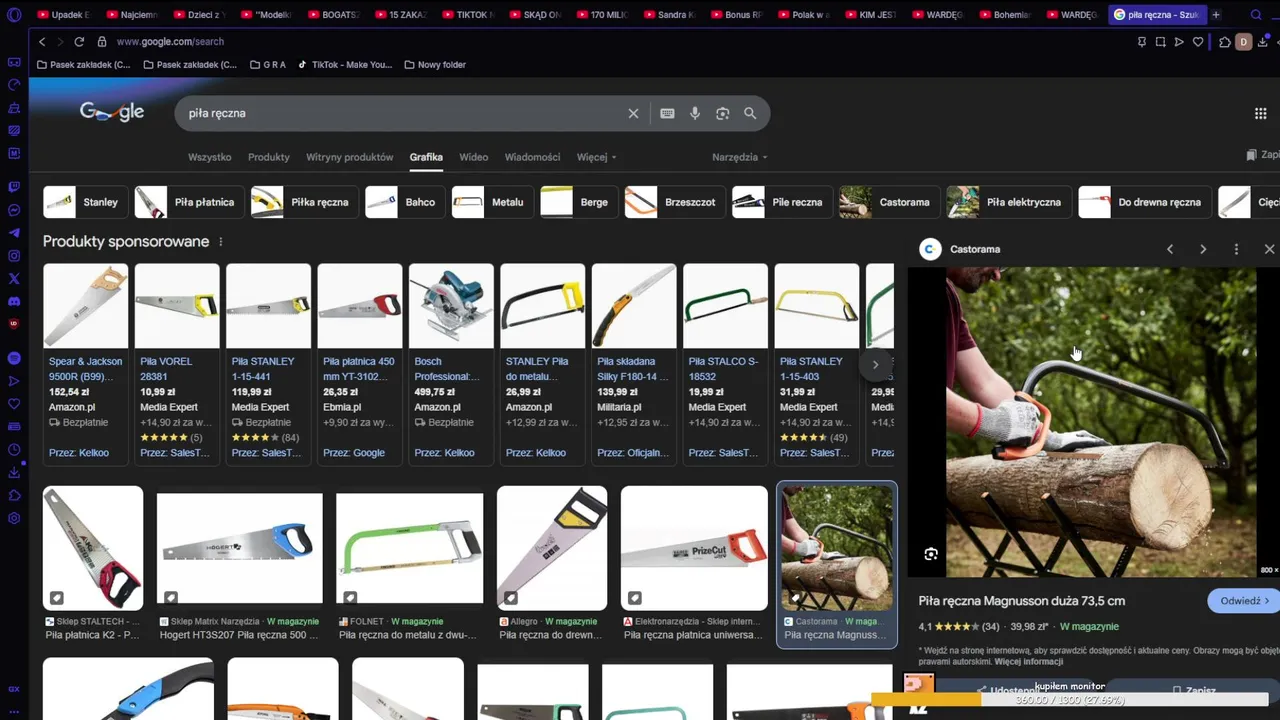Select the Piła elektryczna filter chip

(x=1010, y=202)
